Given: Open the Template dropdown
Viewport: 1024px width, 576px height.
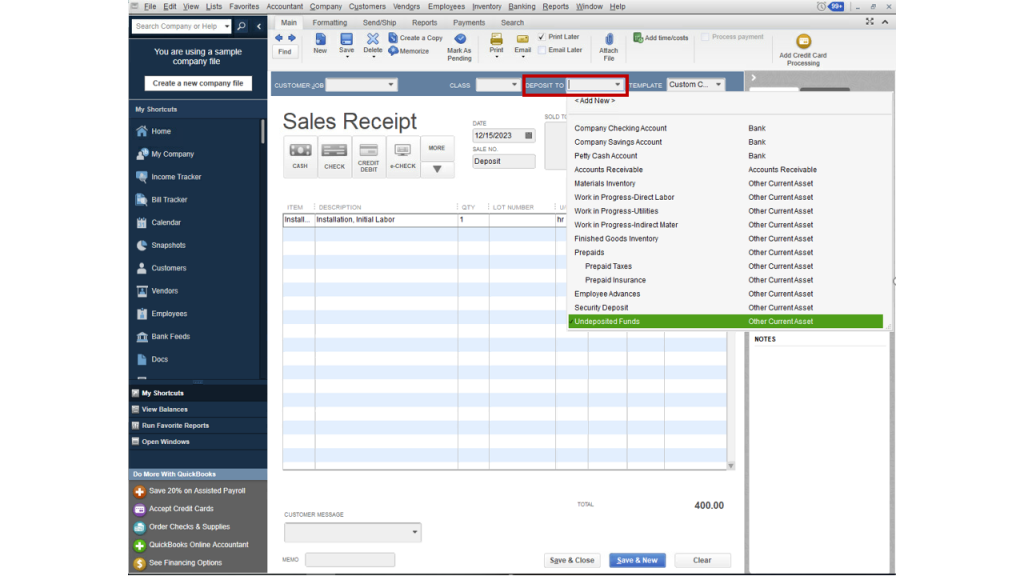Looking at the screenshot, I should coord(718,85).
